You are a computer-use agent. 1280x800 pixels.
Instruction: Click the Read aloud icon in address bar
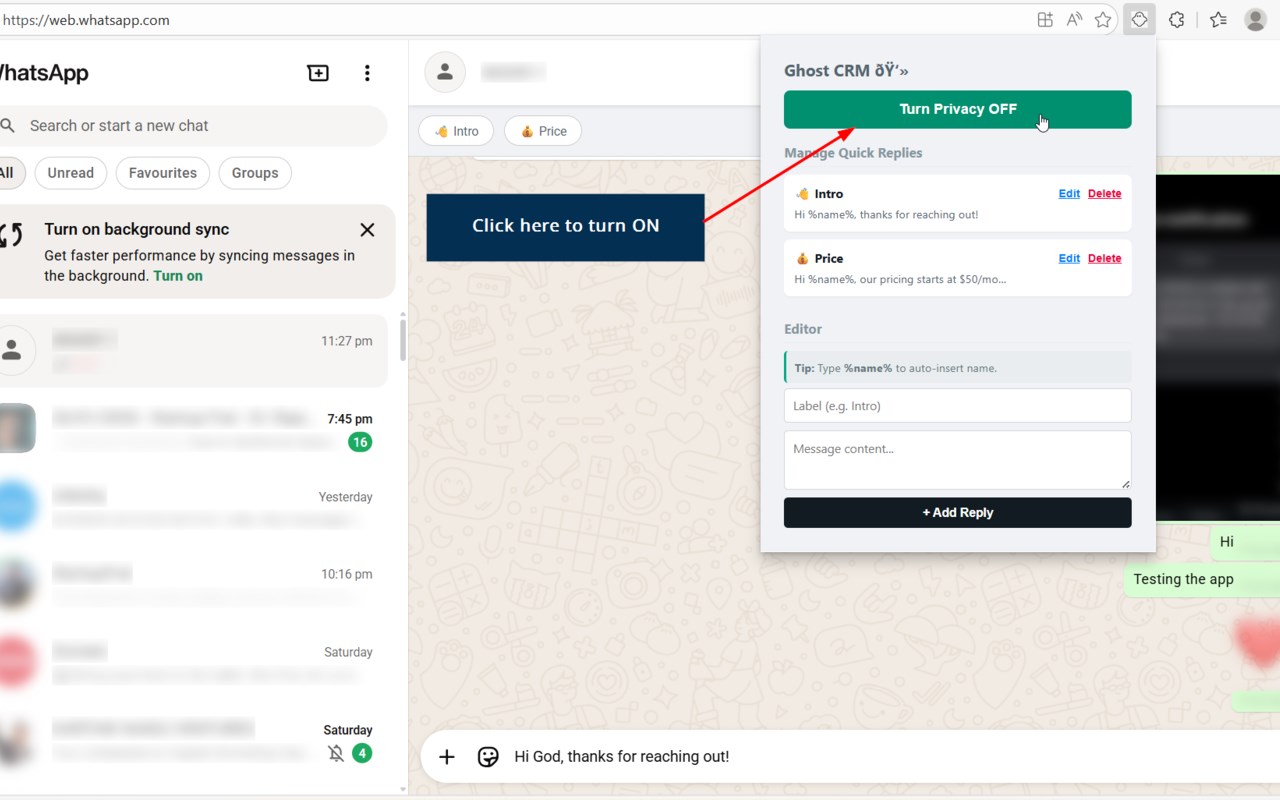(x=1074, y=19)
